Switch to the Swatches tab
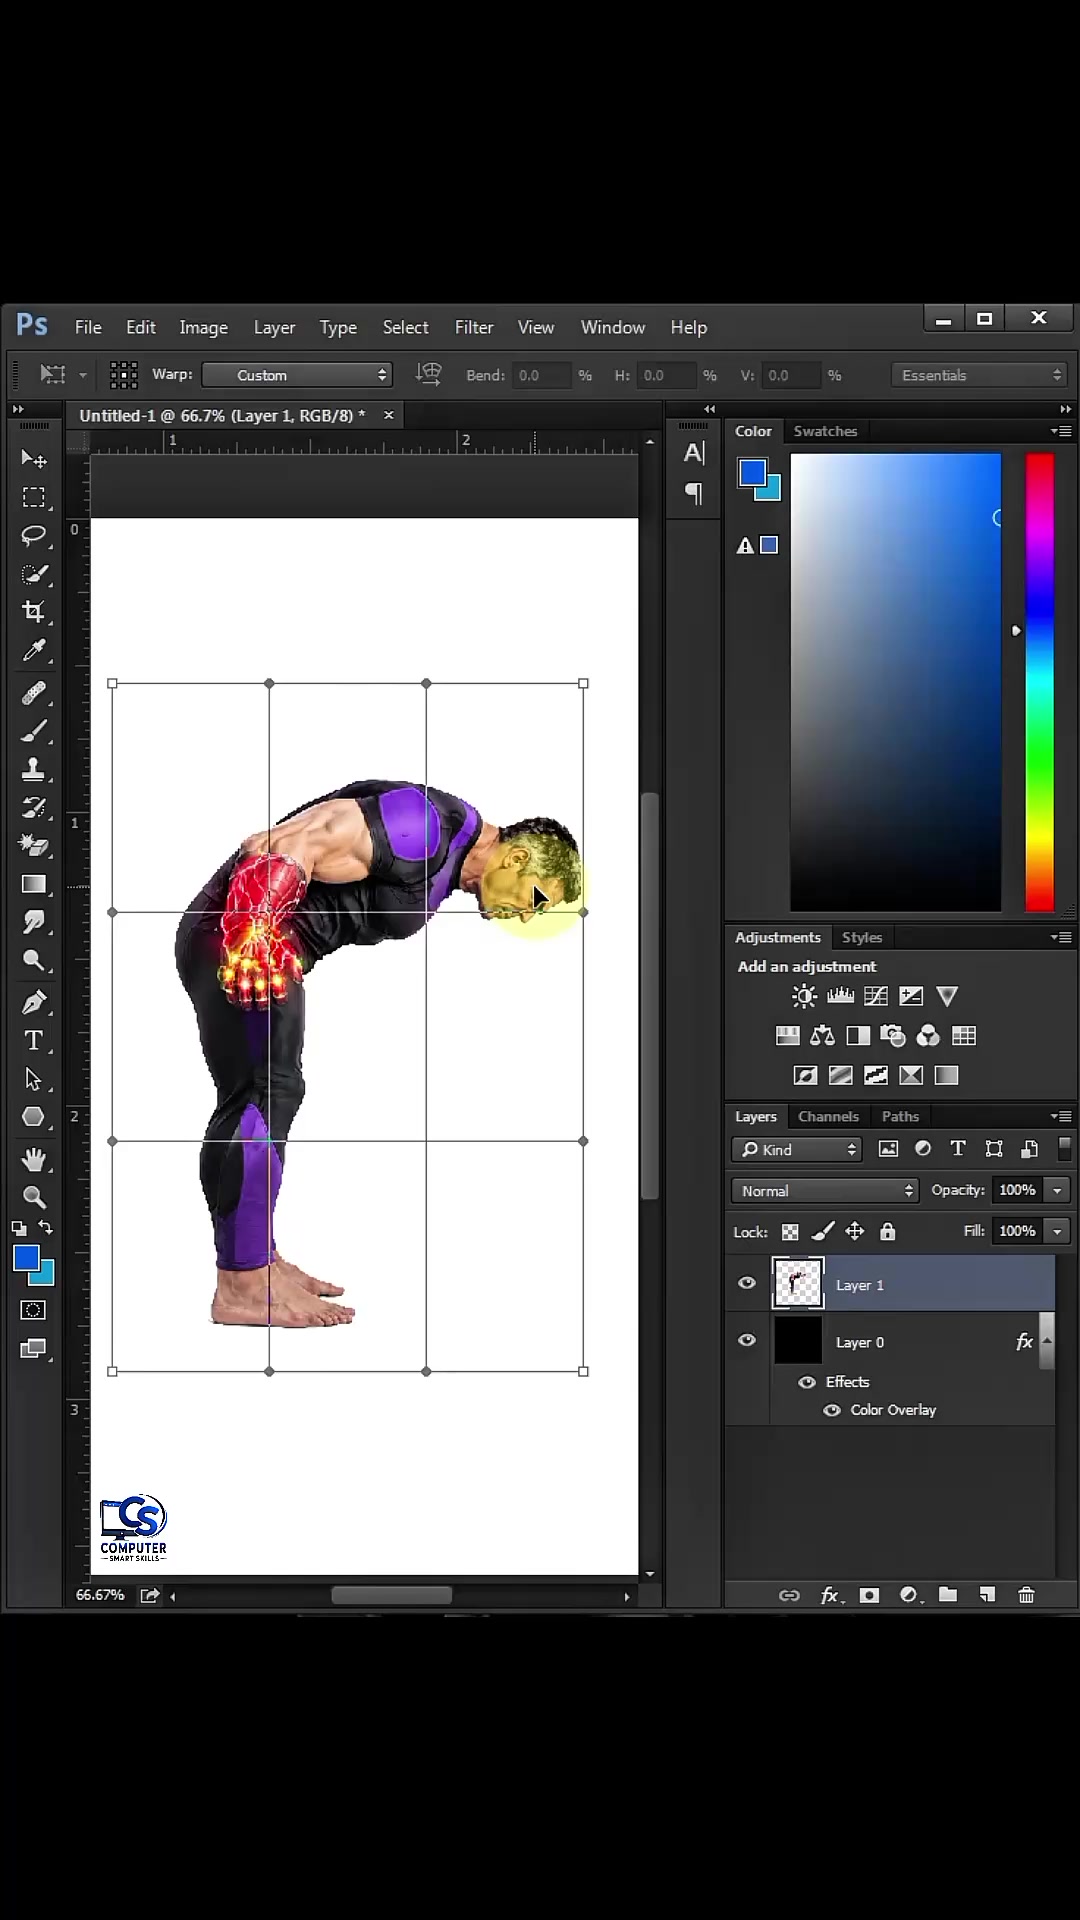The height and width of the screenshot is (1920, 1080). point(825,431)
